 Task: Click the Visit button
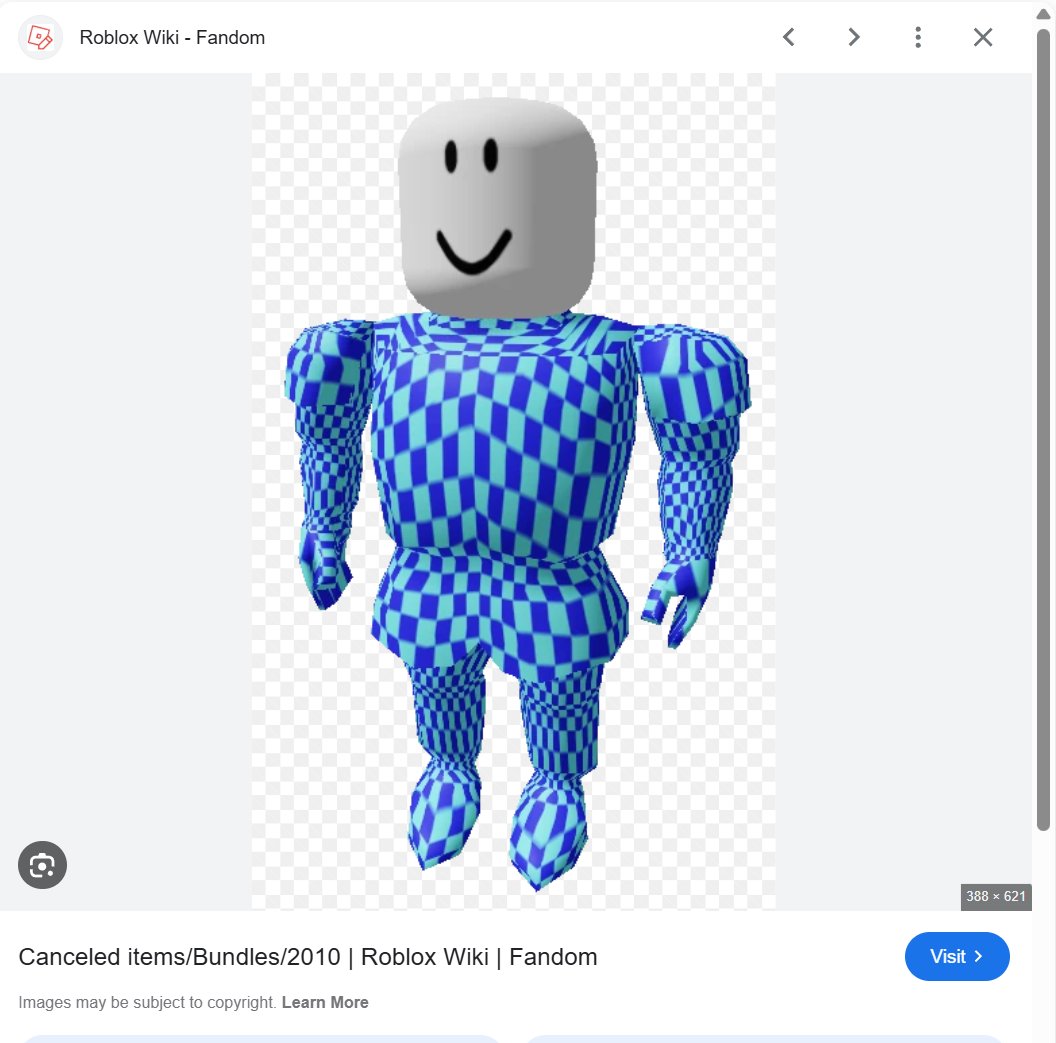pos(956,956)
